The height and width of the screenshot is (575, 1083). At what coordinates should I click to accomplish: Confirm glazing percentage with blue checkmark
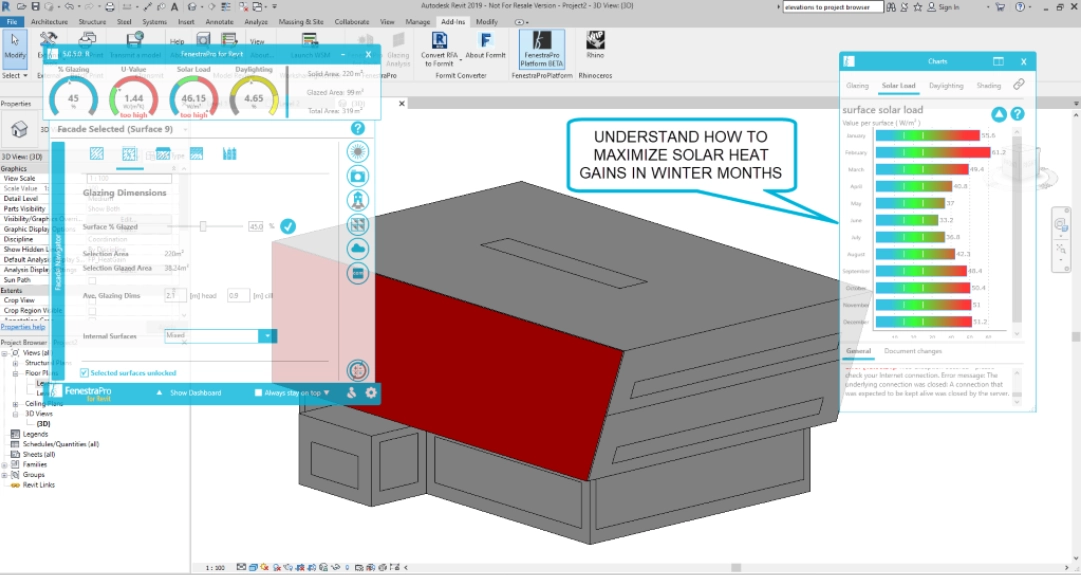point(288,226)
